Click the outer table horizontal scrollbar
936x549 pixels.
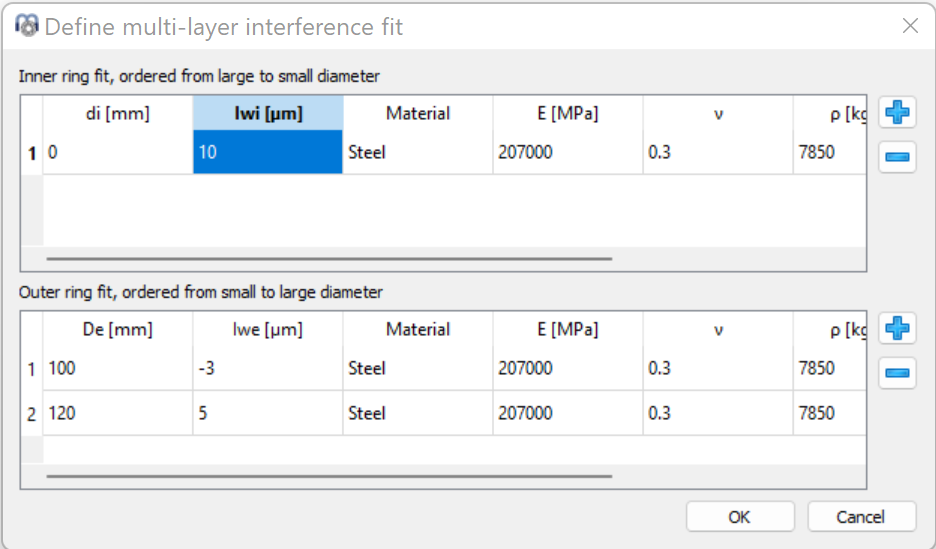(x=329, y=476)
